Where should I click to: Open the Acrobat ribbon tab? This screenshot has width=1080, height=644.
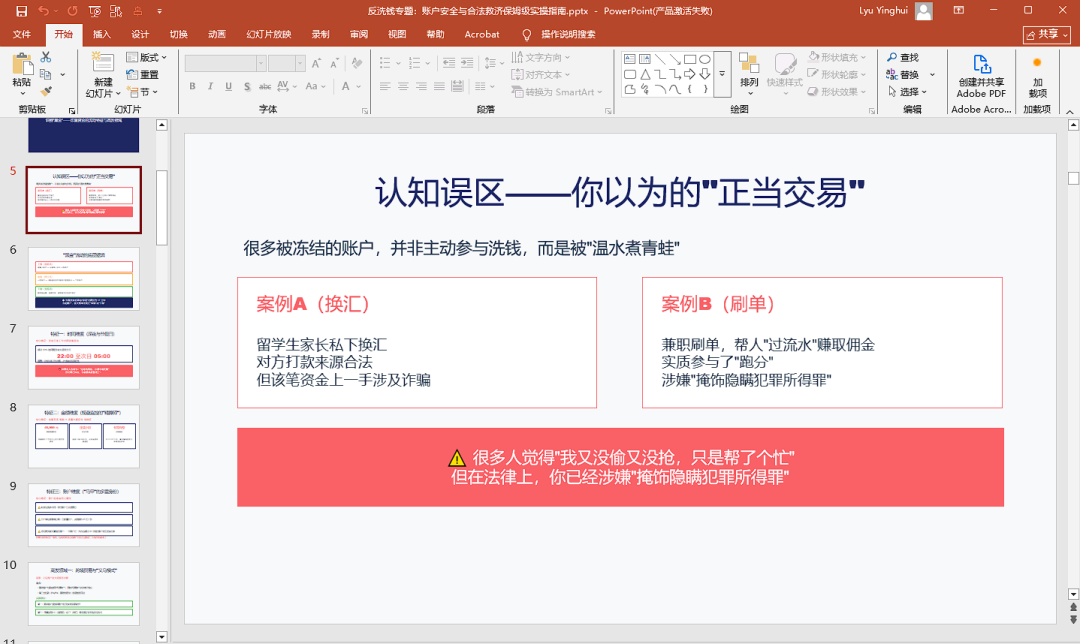click(482, 34)
